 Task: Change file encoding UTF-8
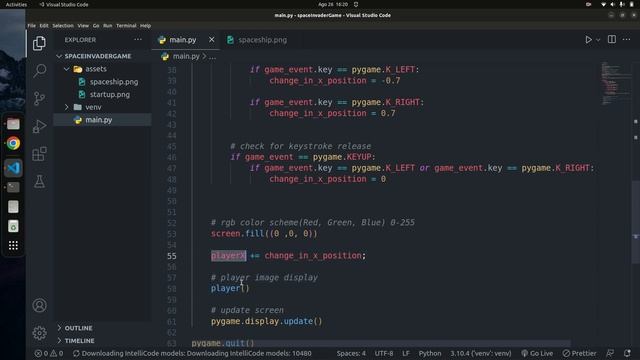[384, 353]
